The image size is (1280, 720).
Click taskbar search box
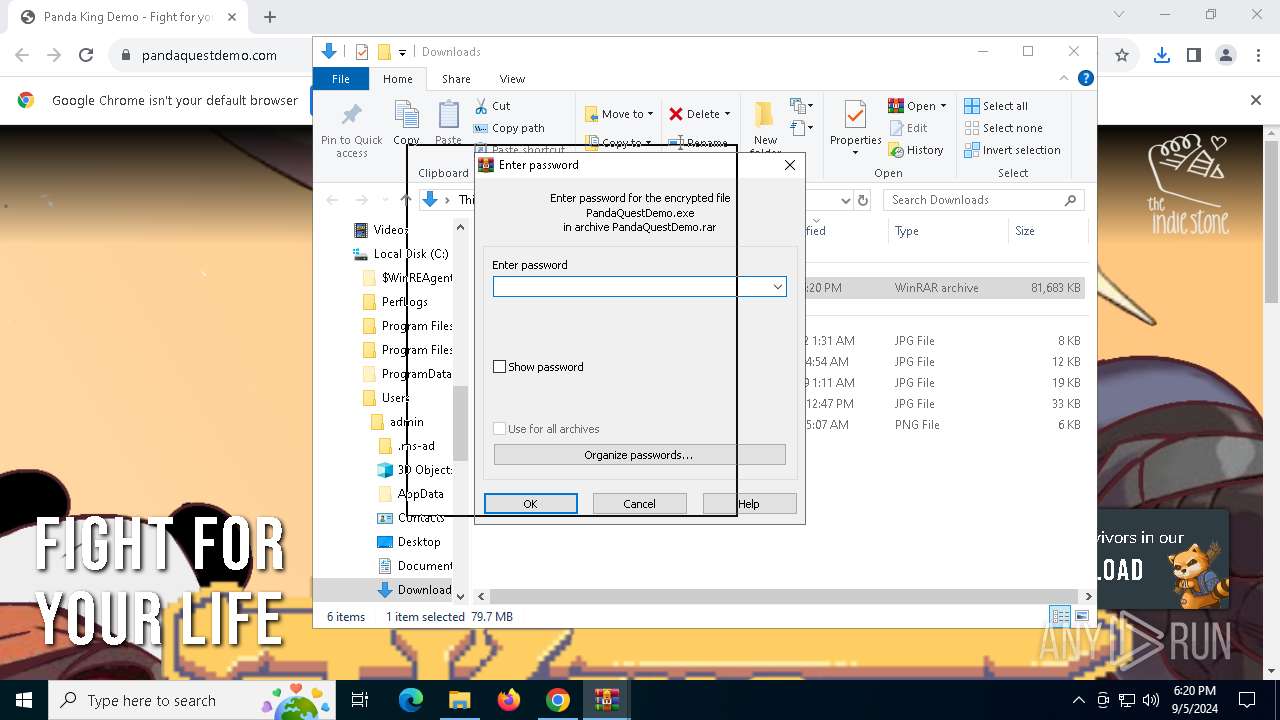192,700
